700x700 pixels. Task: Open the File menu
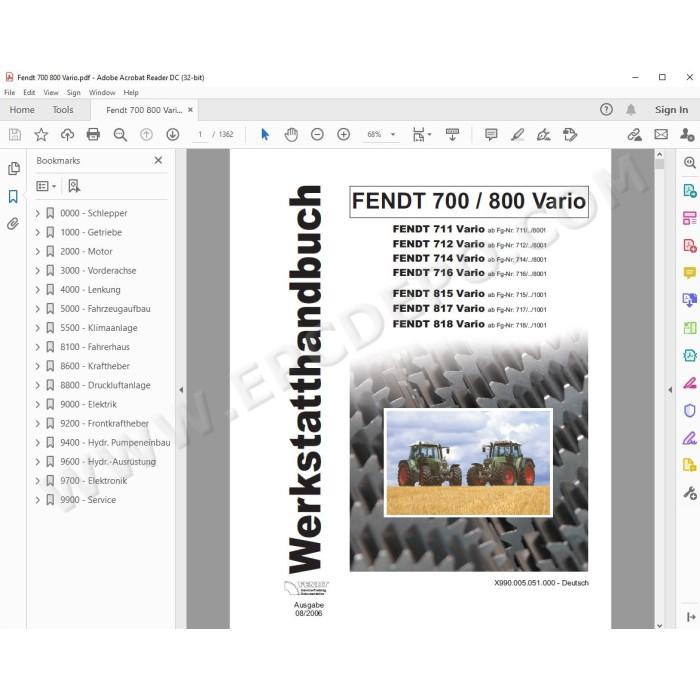[9, 92]
